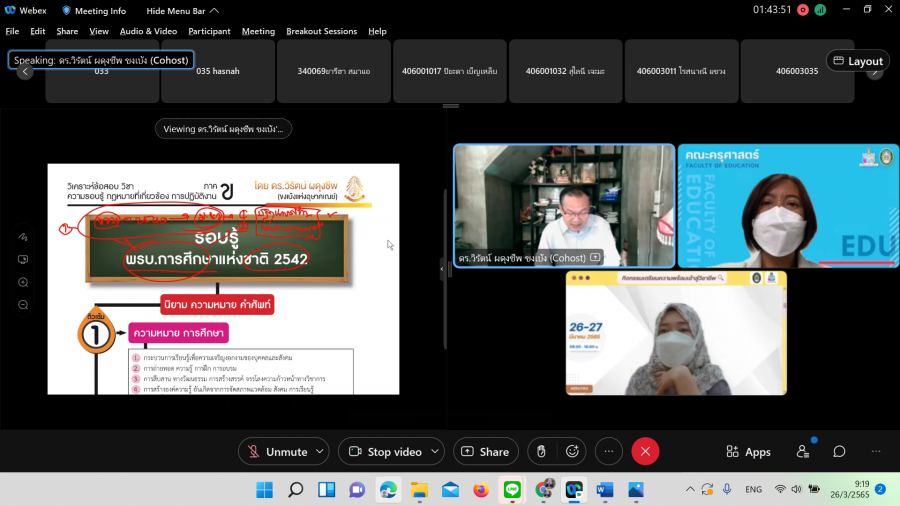Expand the audio options arrow beside Unmute
Viewport: 900px width, 506px height.
point(320,452)
